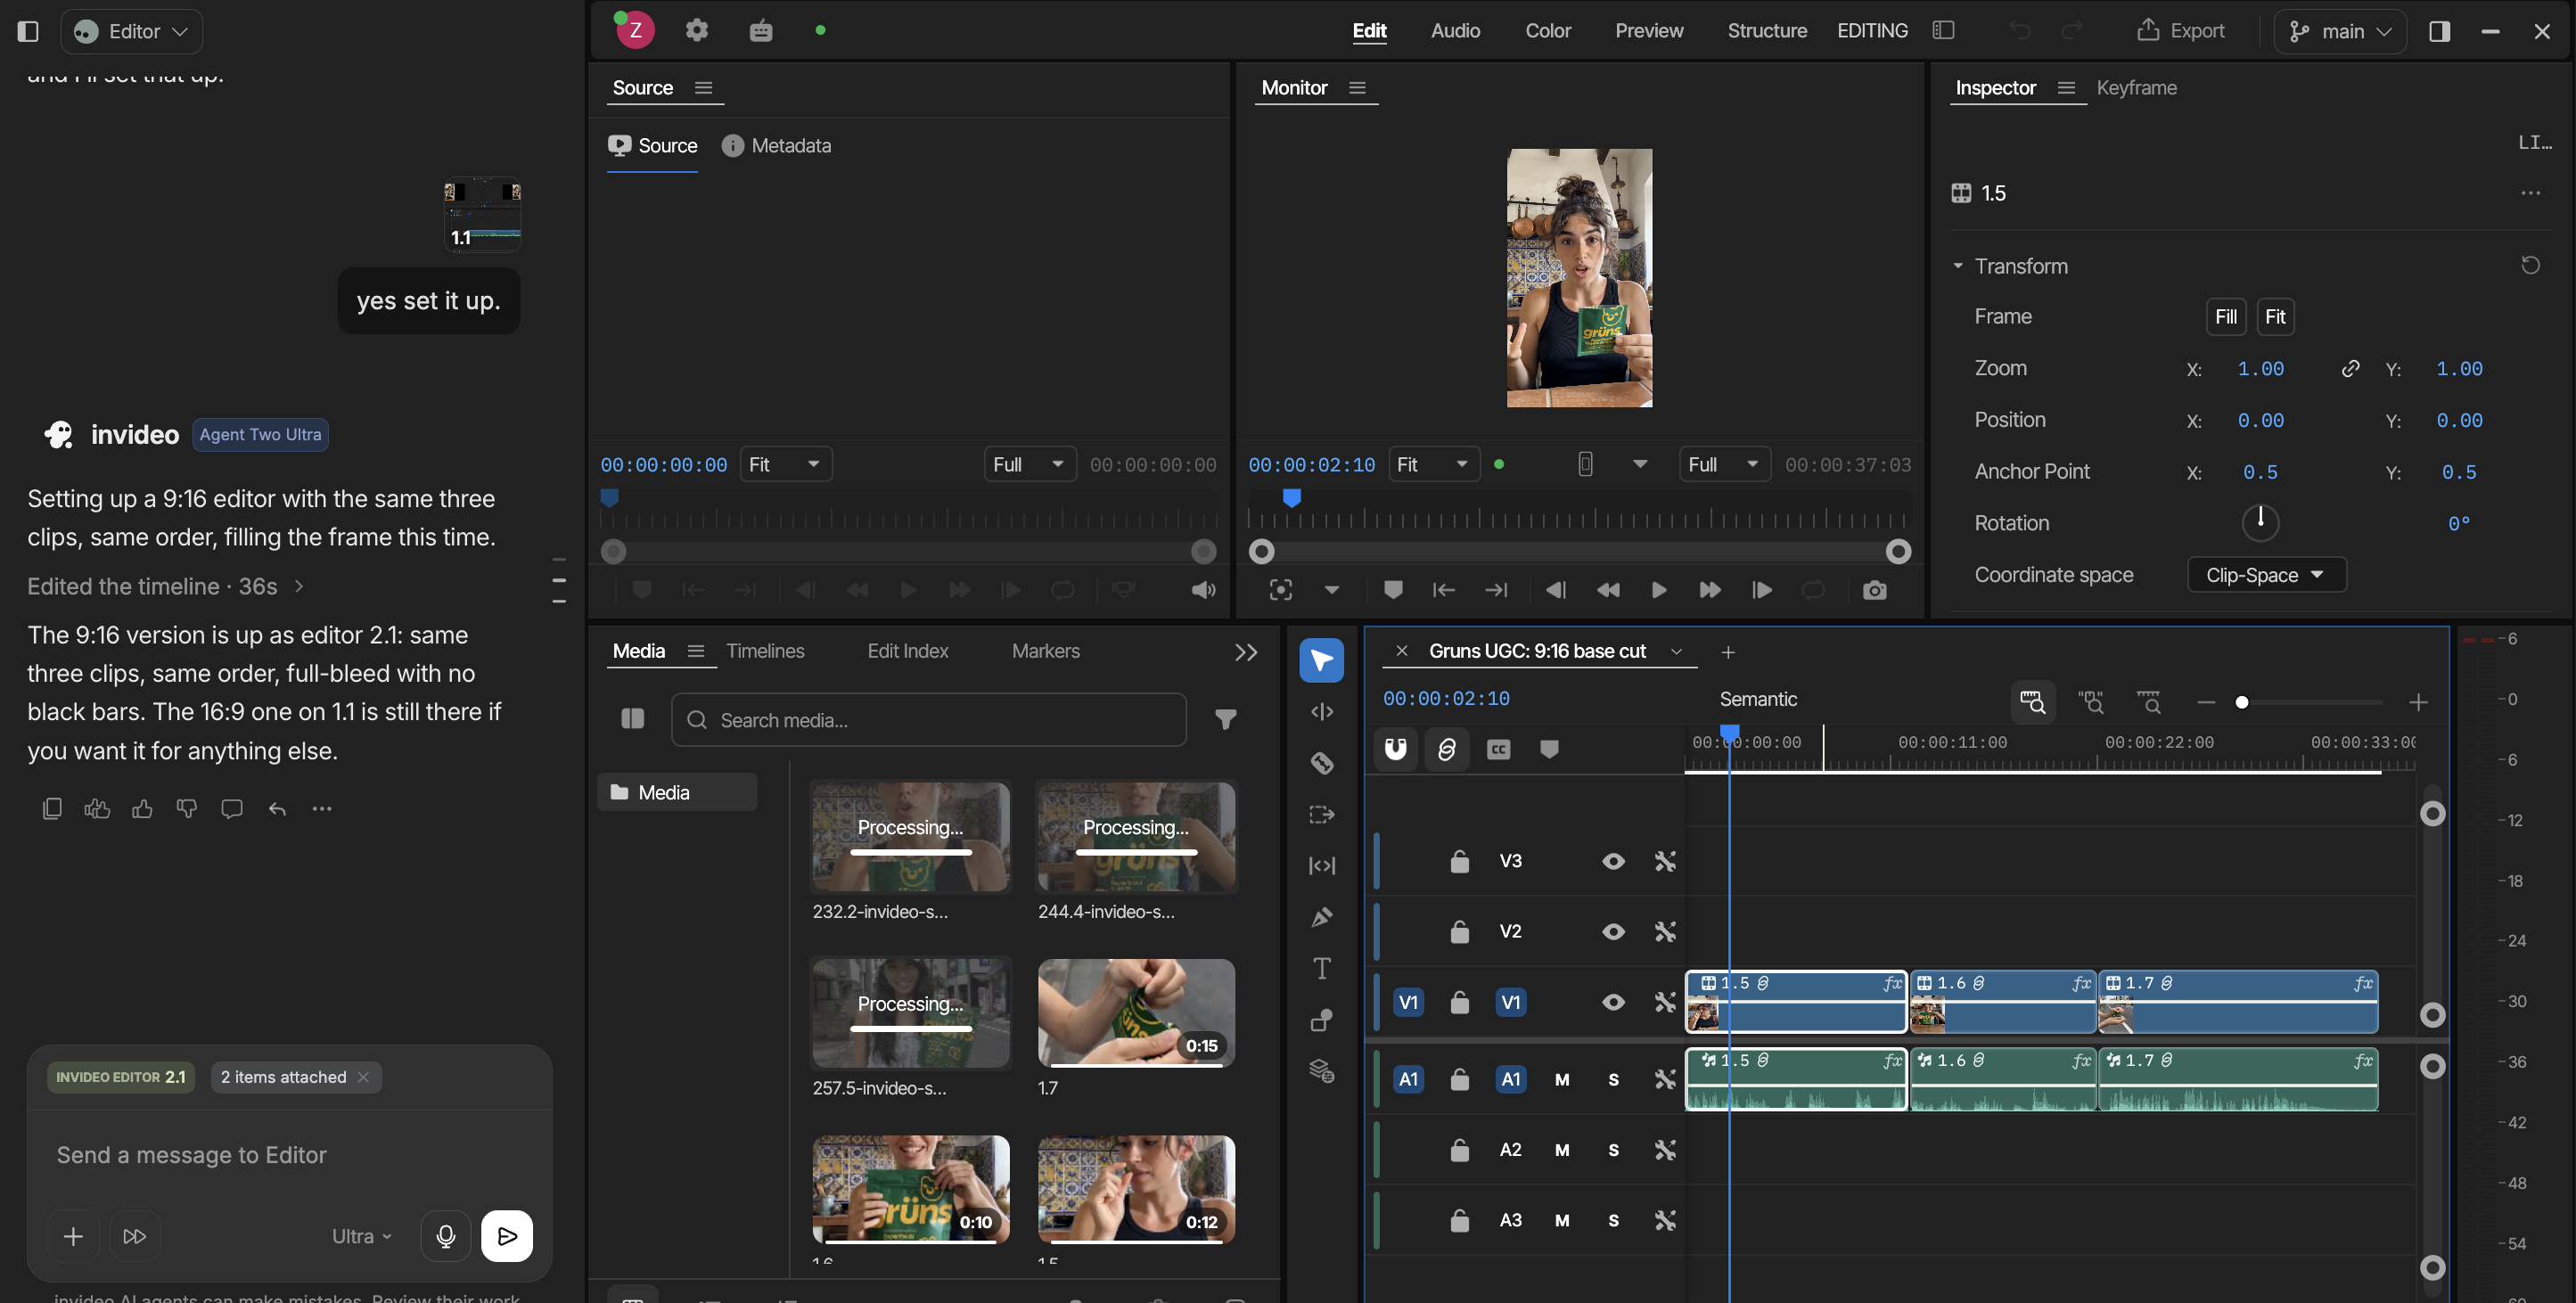Select the Media folder
The height and width of the screenshot is (1303, 2576).
[677, 792]
